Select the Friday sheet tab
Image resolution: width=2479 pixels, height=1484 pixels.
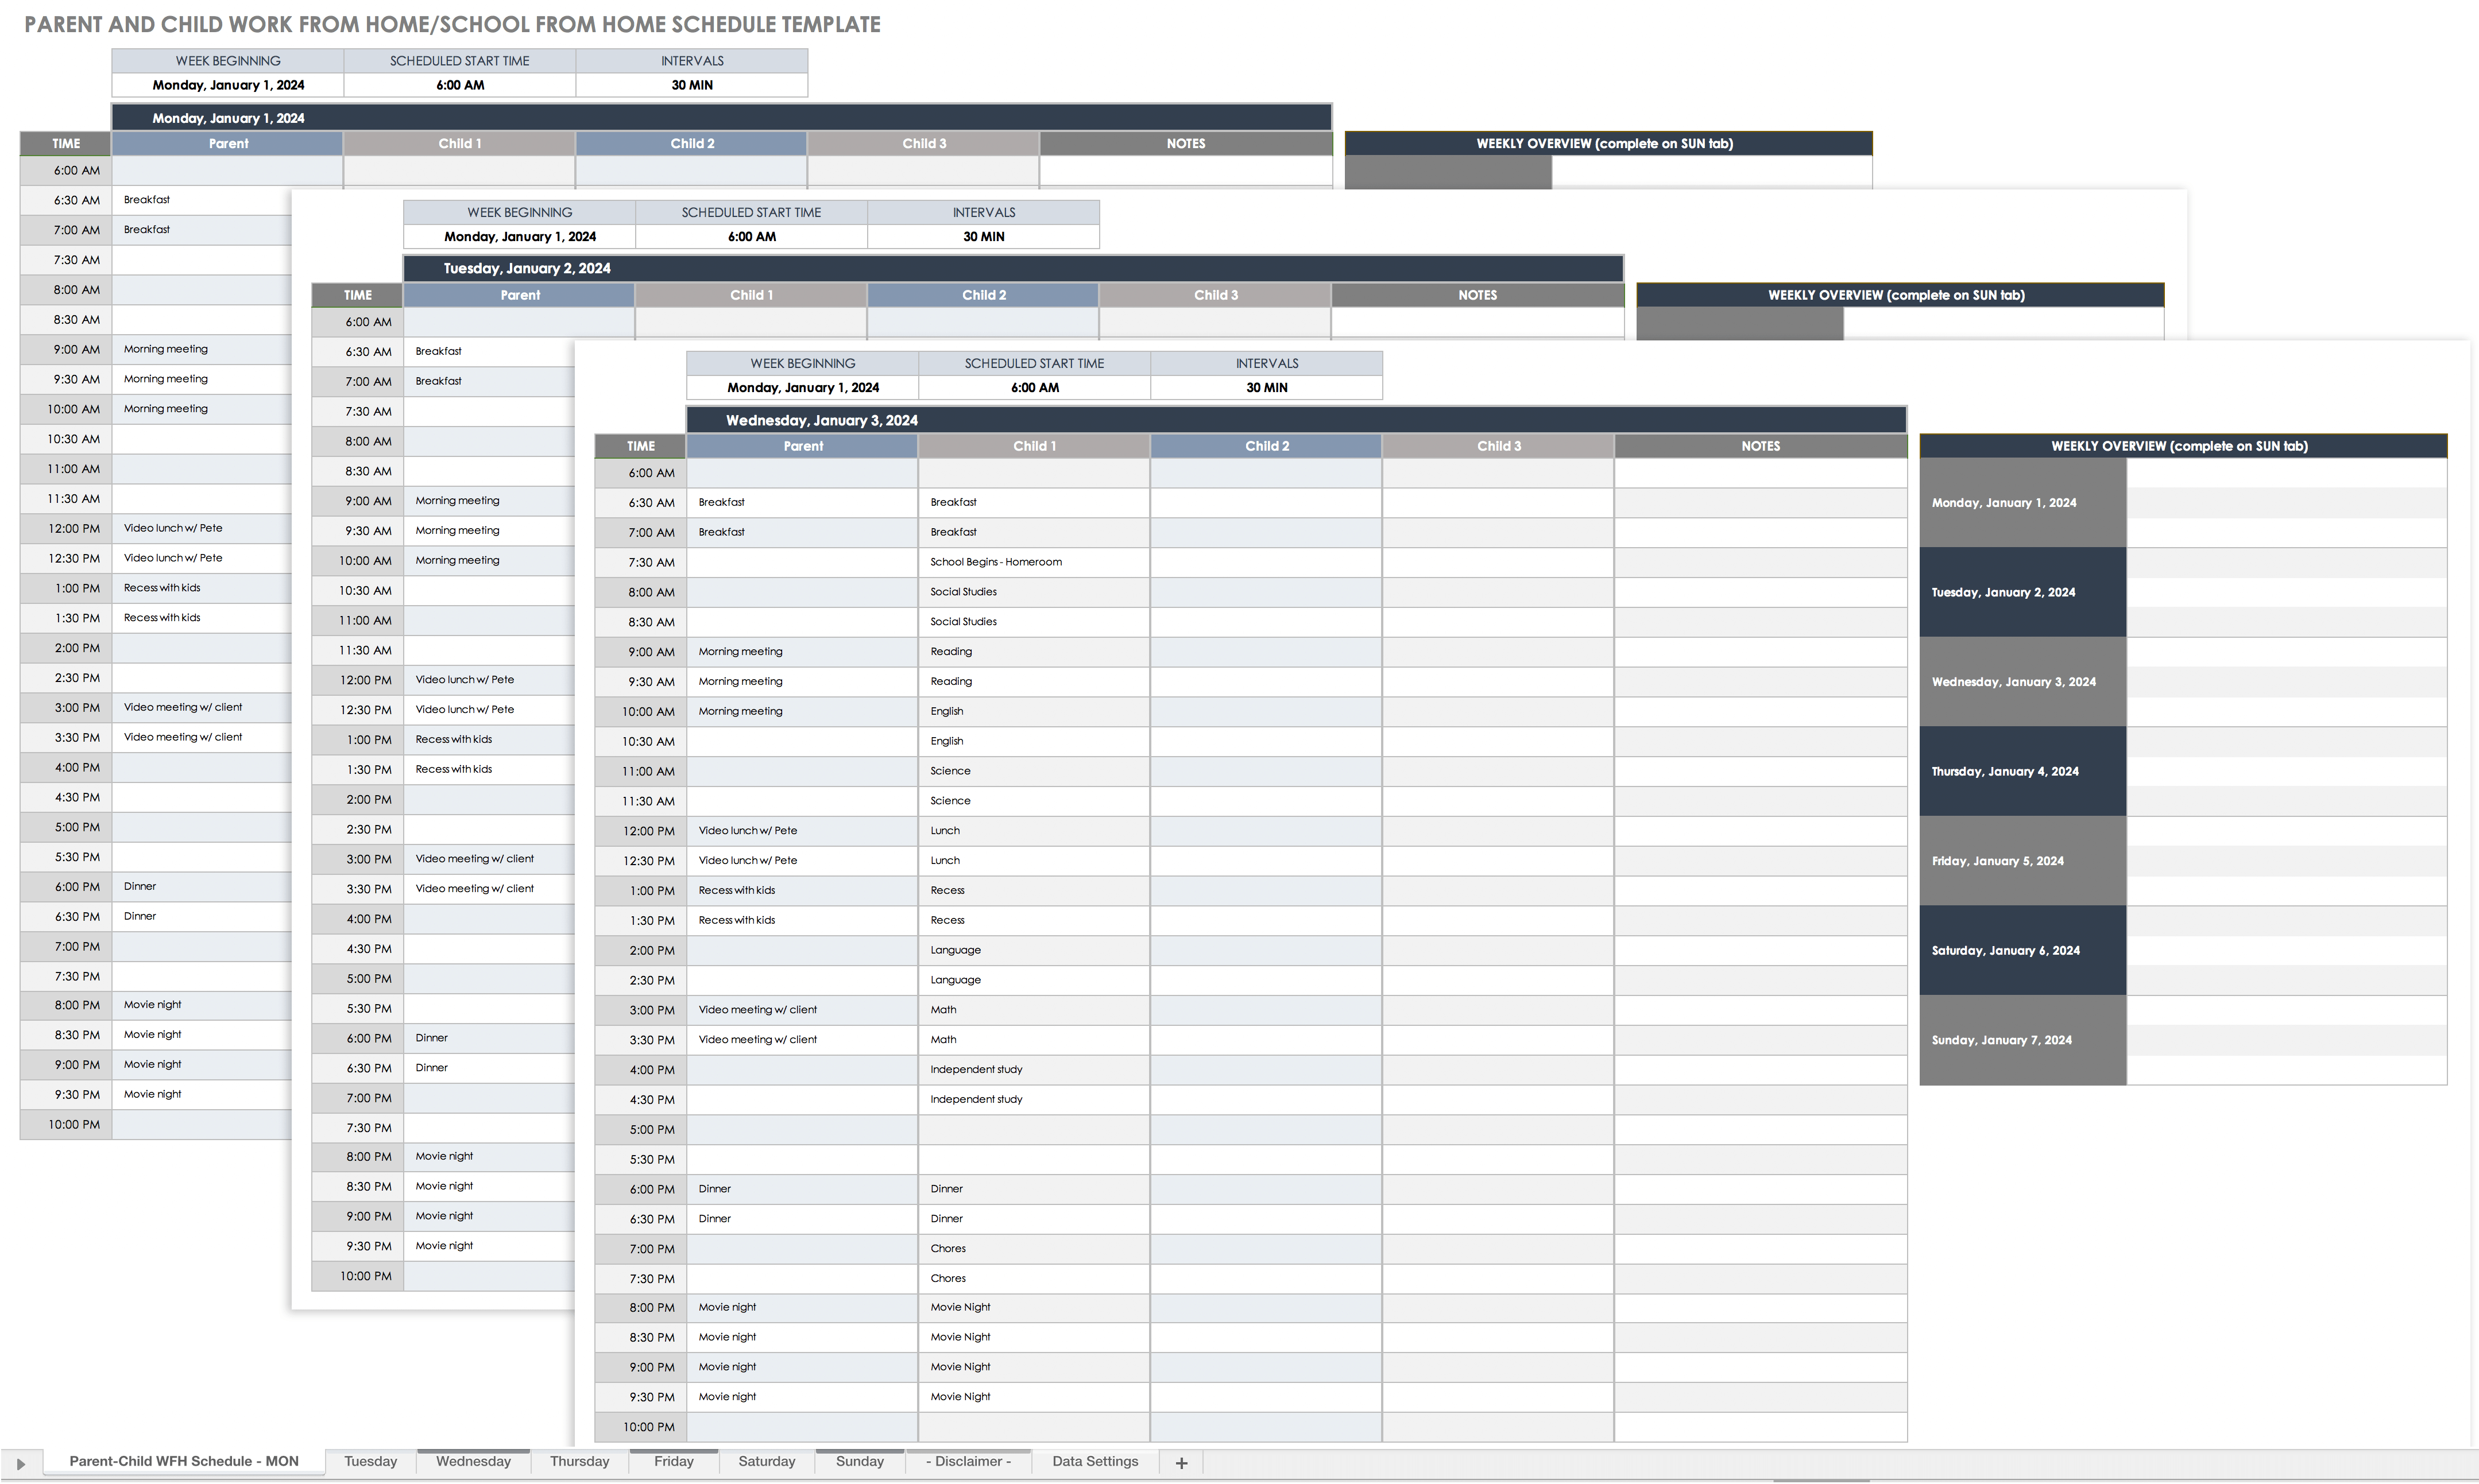click(673, 1461)
